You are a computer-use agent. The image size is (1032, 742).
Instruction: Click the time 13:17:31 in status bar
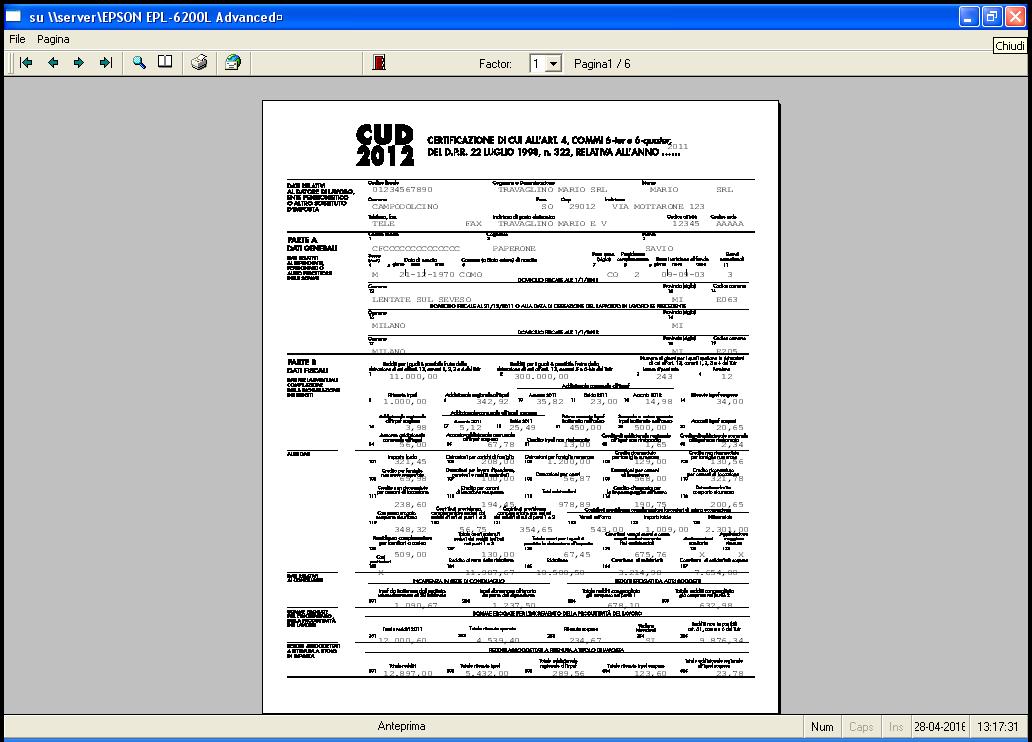point(998,727)
